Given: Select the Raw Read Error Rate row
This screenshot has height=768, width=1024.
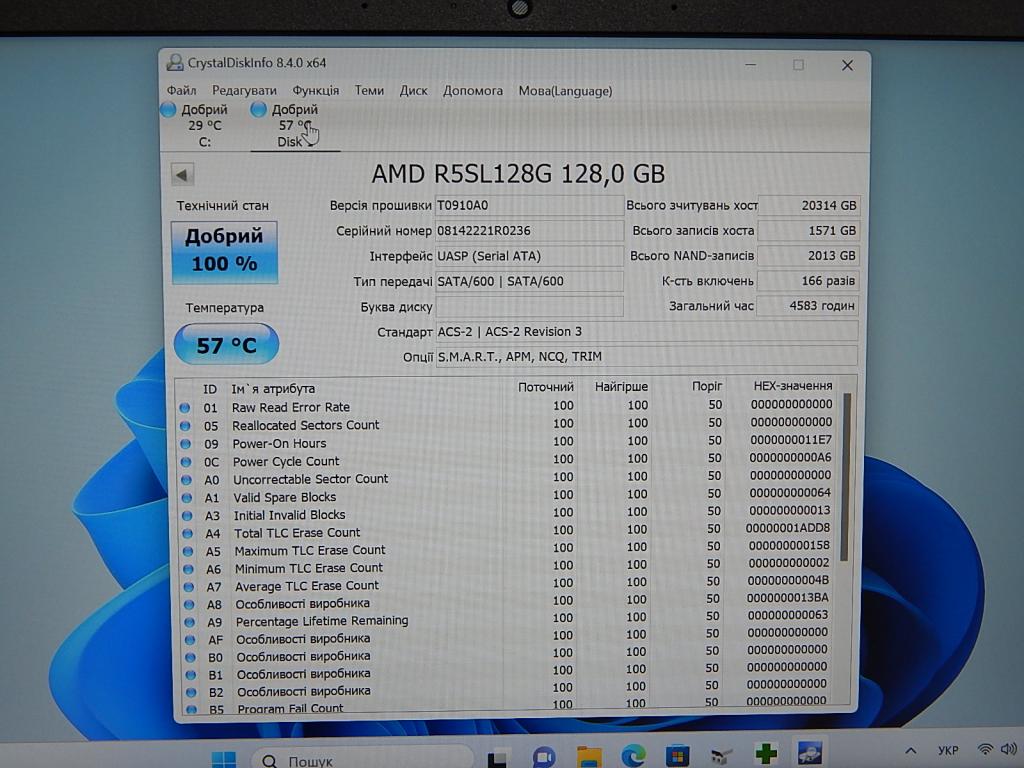Looking at the screenshot, I should click(x=508, y=406).
